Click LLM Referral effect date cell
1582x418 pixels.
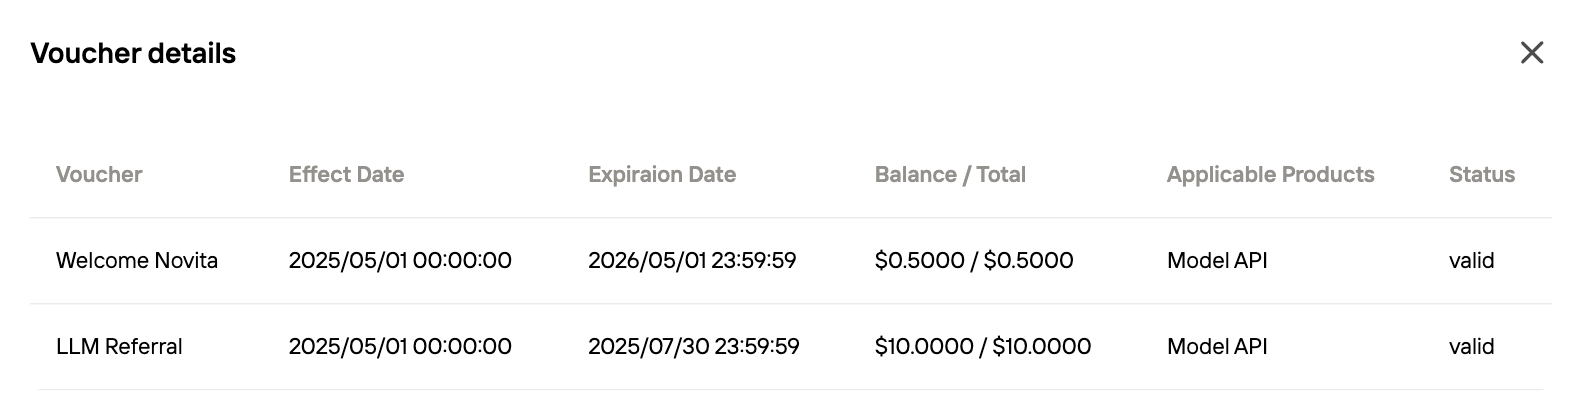400,347
